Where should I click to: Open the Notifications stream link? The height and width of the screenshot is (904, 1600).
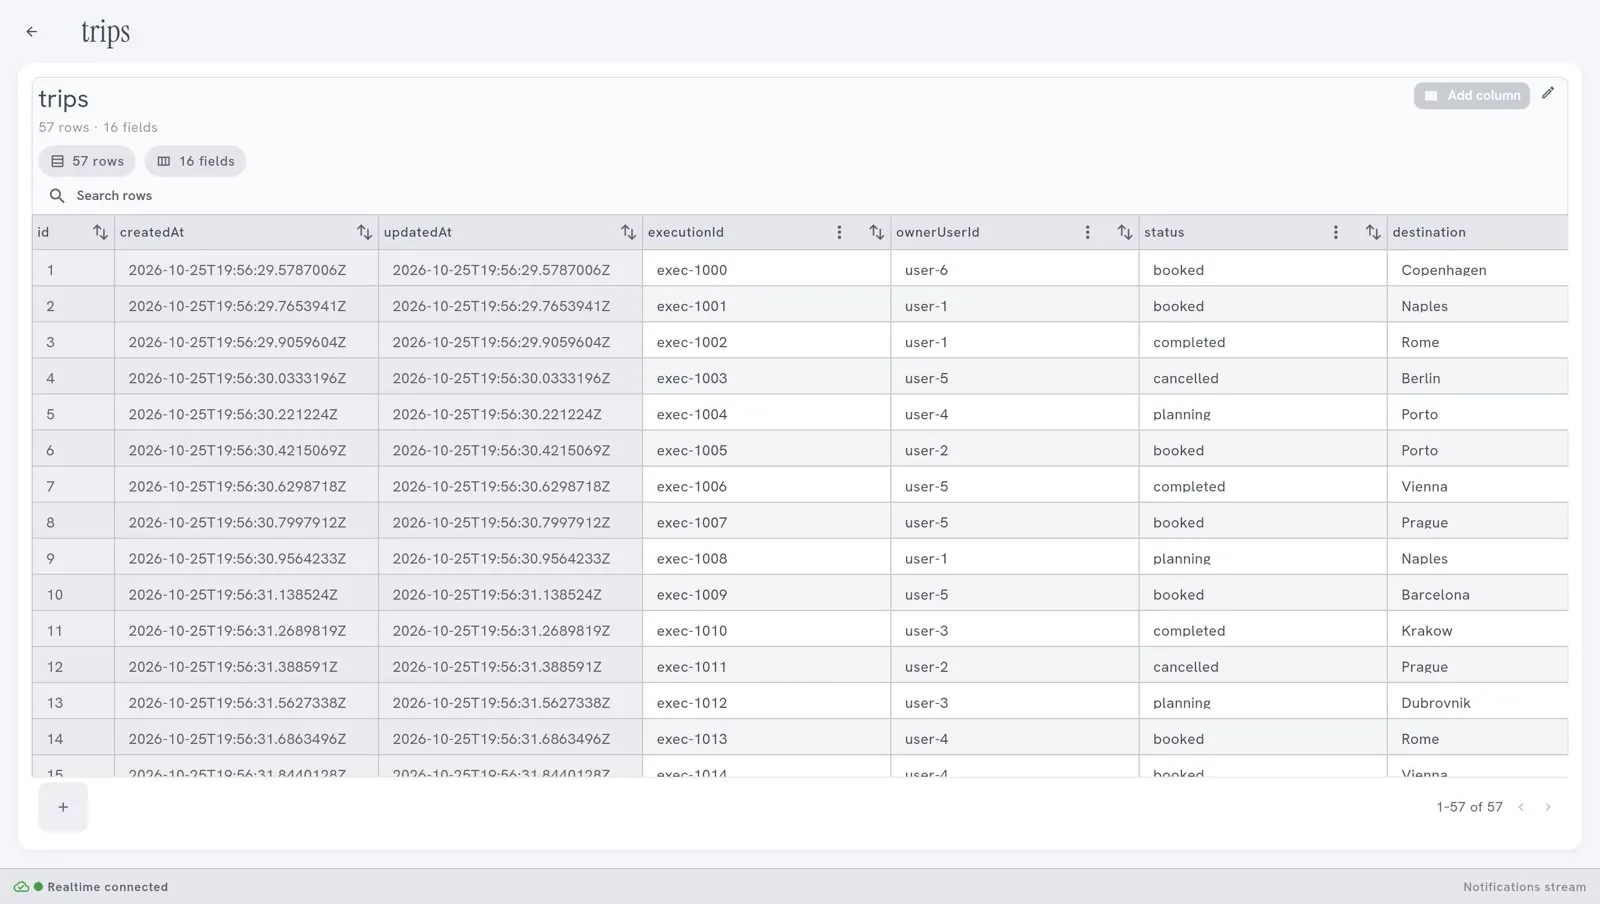click(x=1524, y=887)
